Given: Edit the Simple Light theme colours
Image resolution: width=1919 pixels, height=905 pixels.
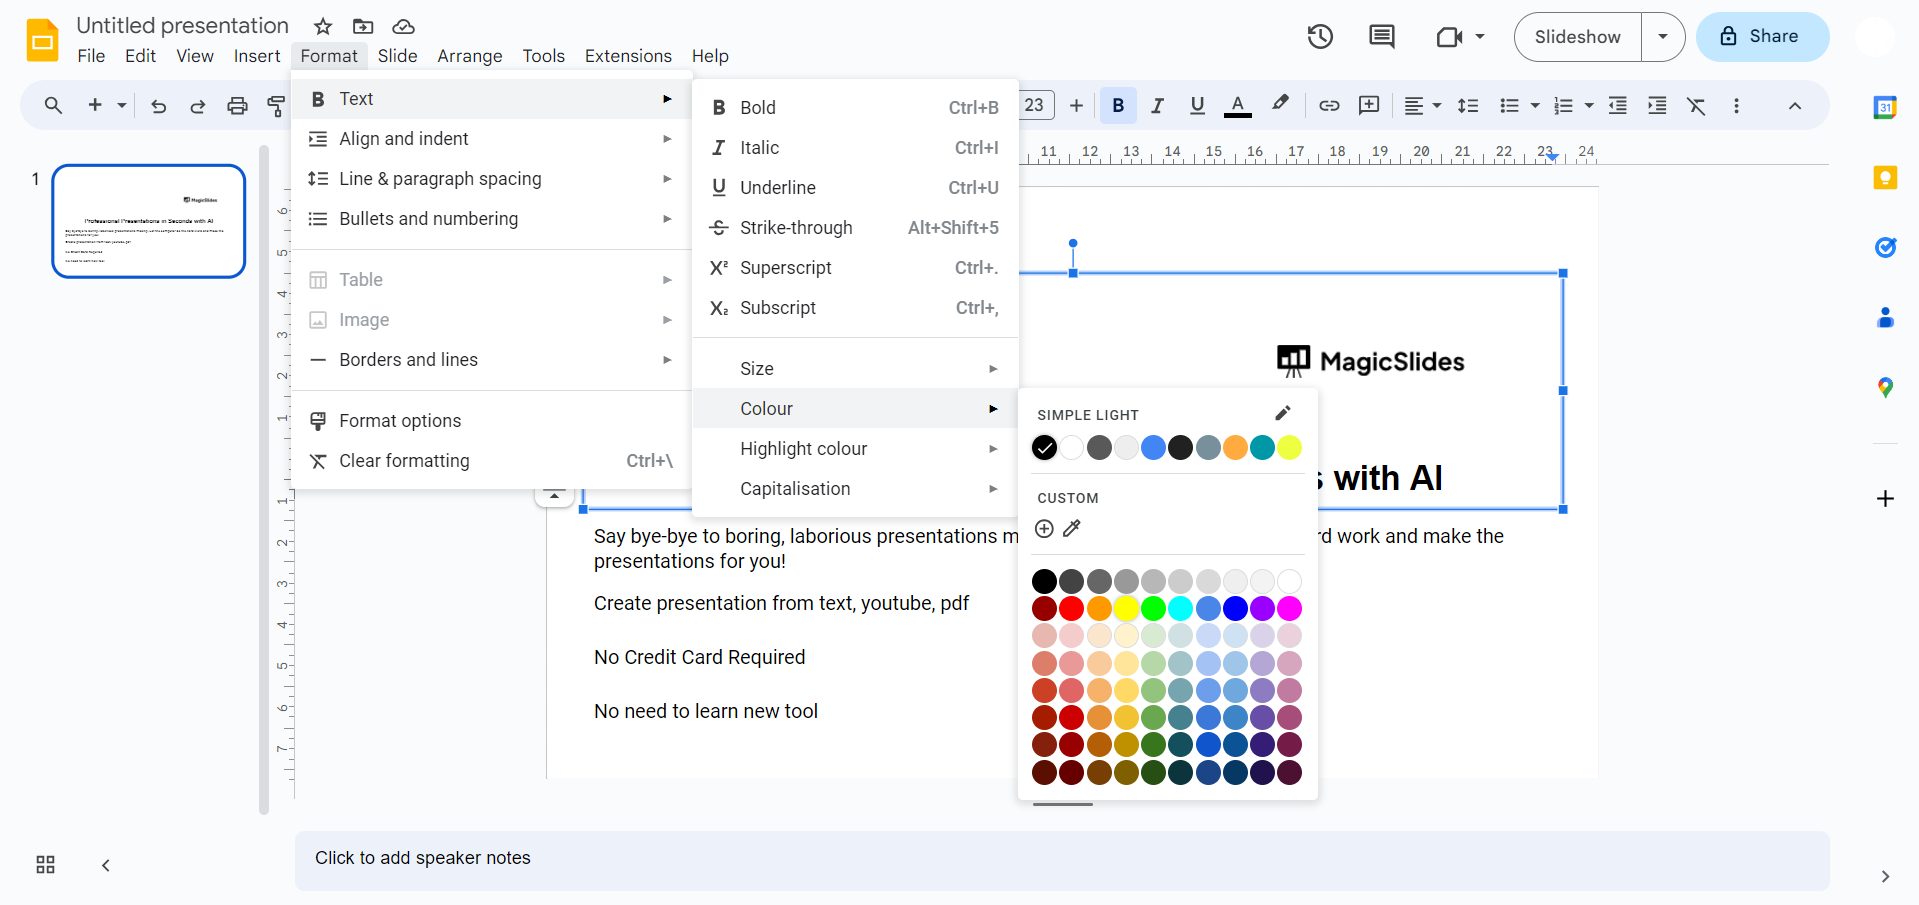Looking at the screenshot, I should tap(1283, 414).
